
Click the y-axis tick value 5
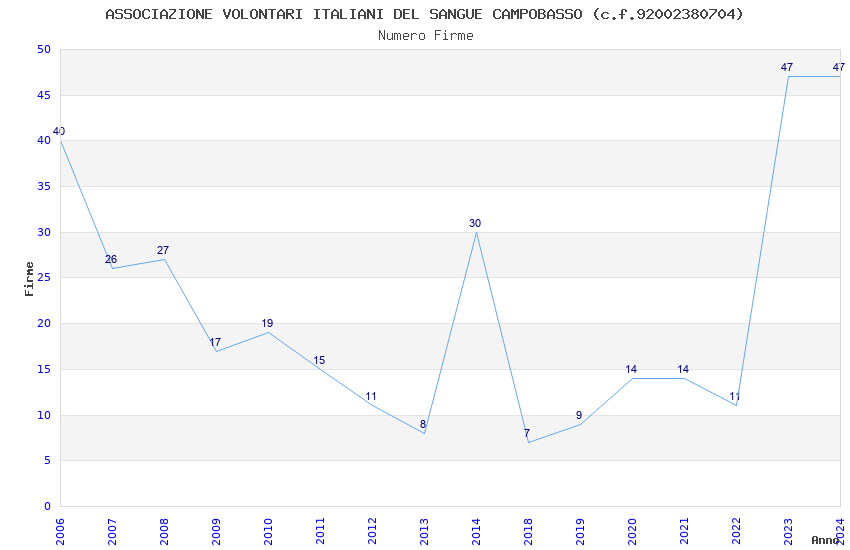click(x=48, y=461)
